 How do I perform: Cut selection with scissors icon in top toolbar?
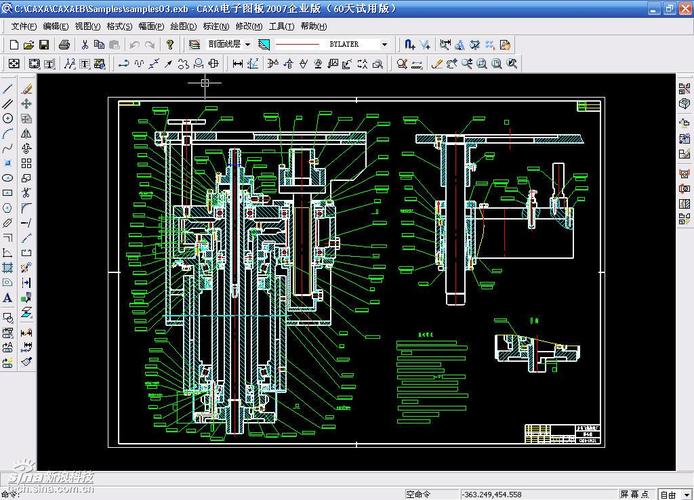pyautogui.click(x=85, y=45)
